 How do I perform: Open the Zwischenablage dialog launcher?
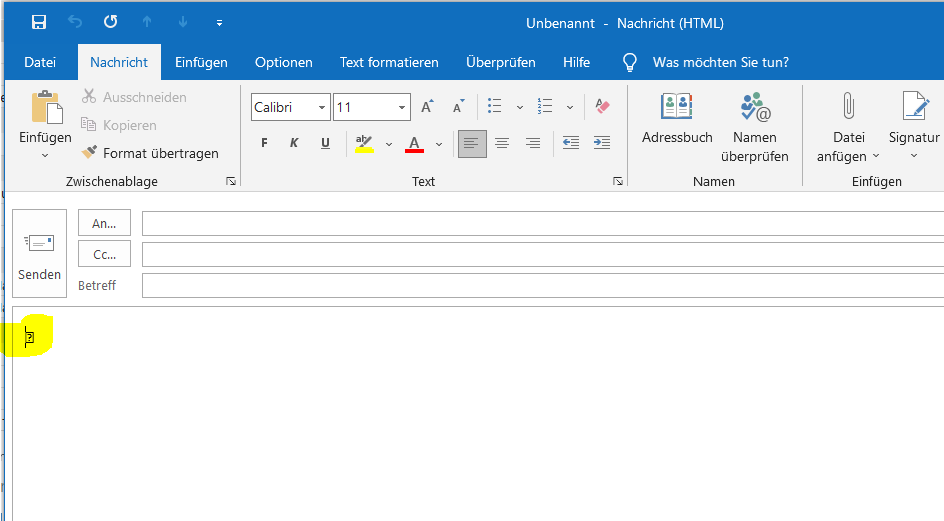pyautogui.click(x=231, y=181)
